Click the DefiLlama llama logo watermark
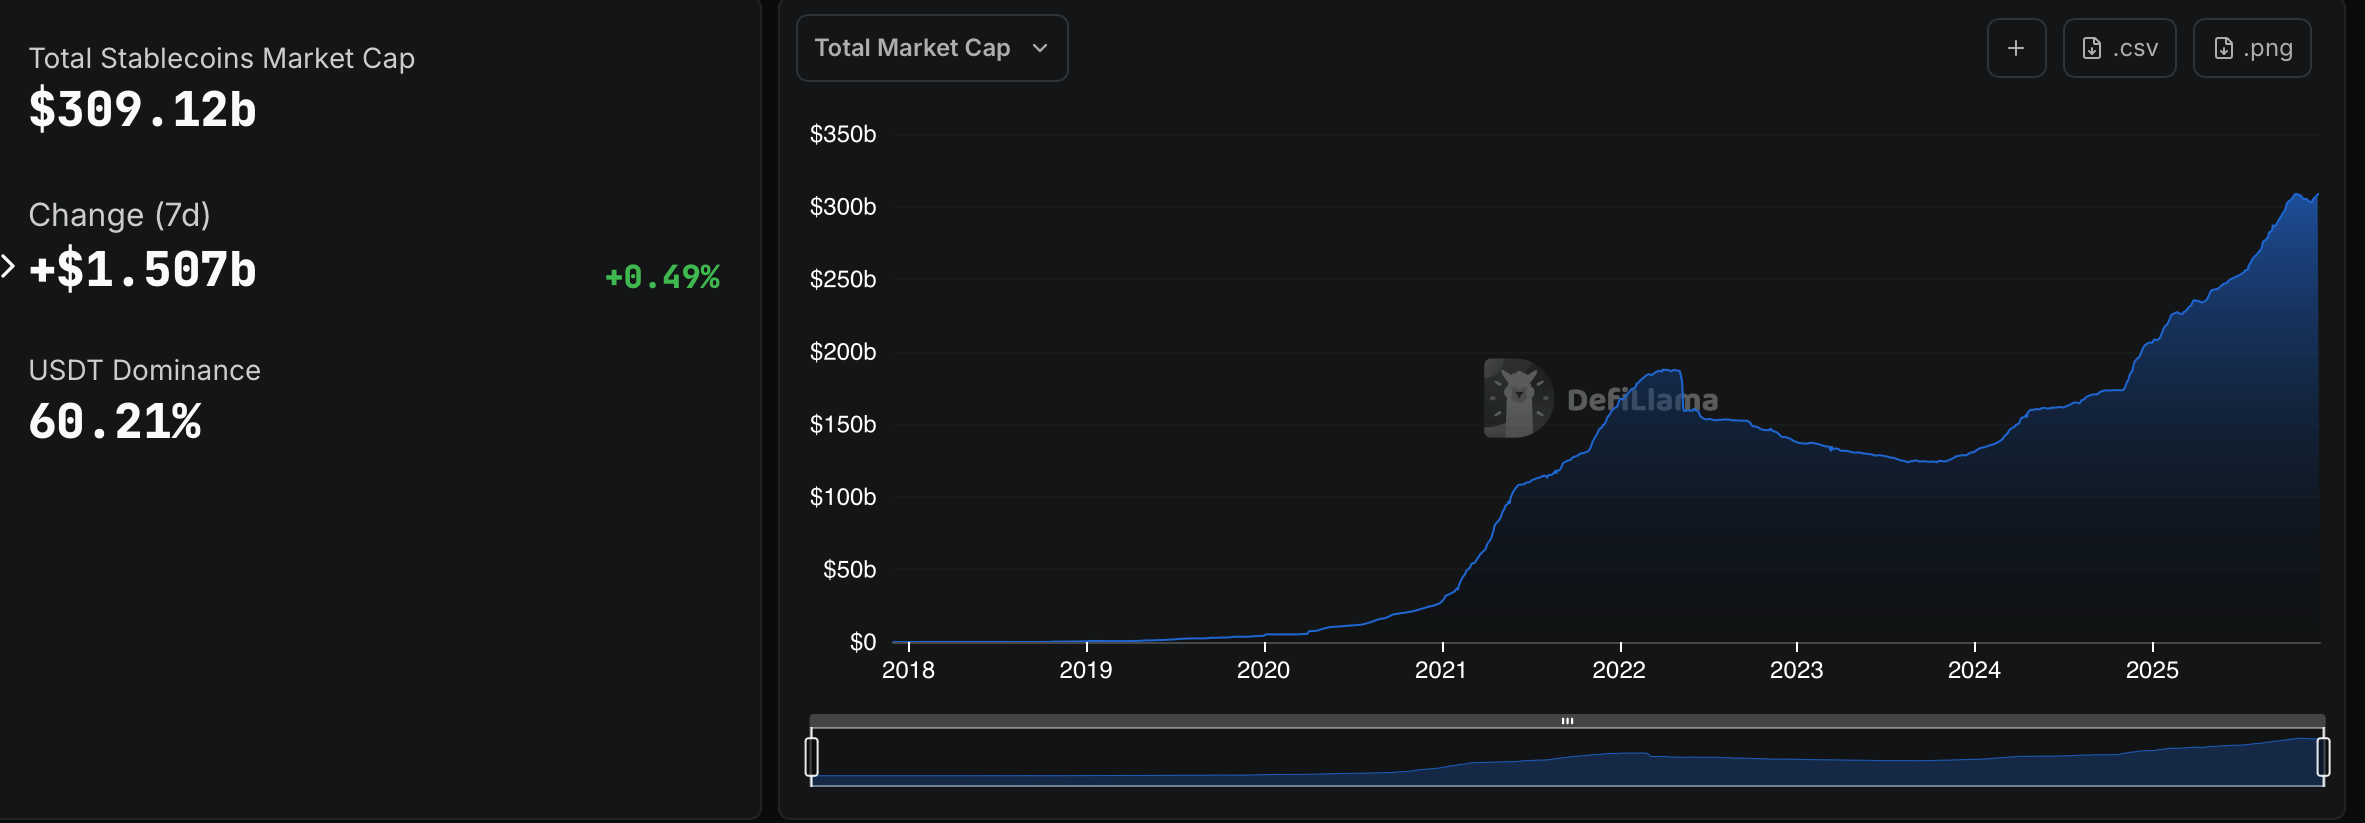This screenshot has width=2365, height=823. tap(1518, 398)
